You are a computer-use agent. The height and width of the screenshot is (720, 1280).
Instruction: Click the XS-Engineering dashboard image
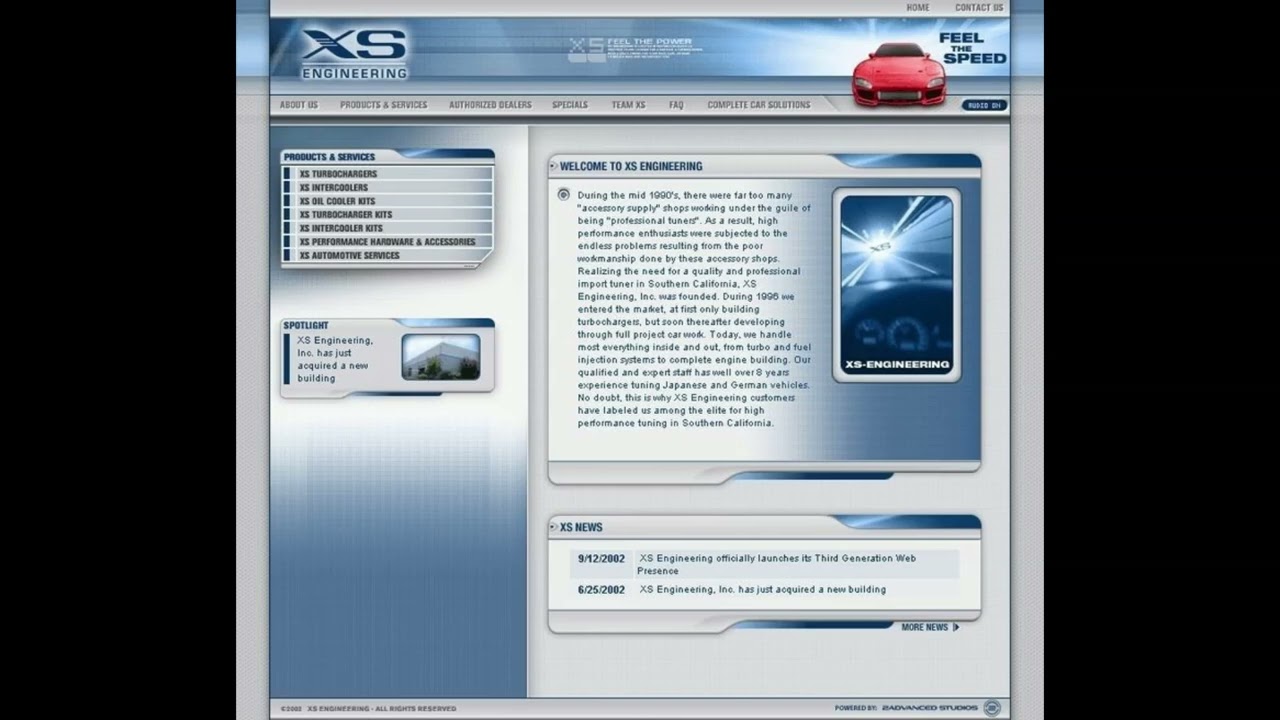pos(897,285)
